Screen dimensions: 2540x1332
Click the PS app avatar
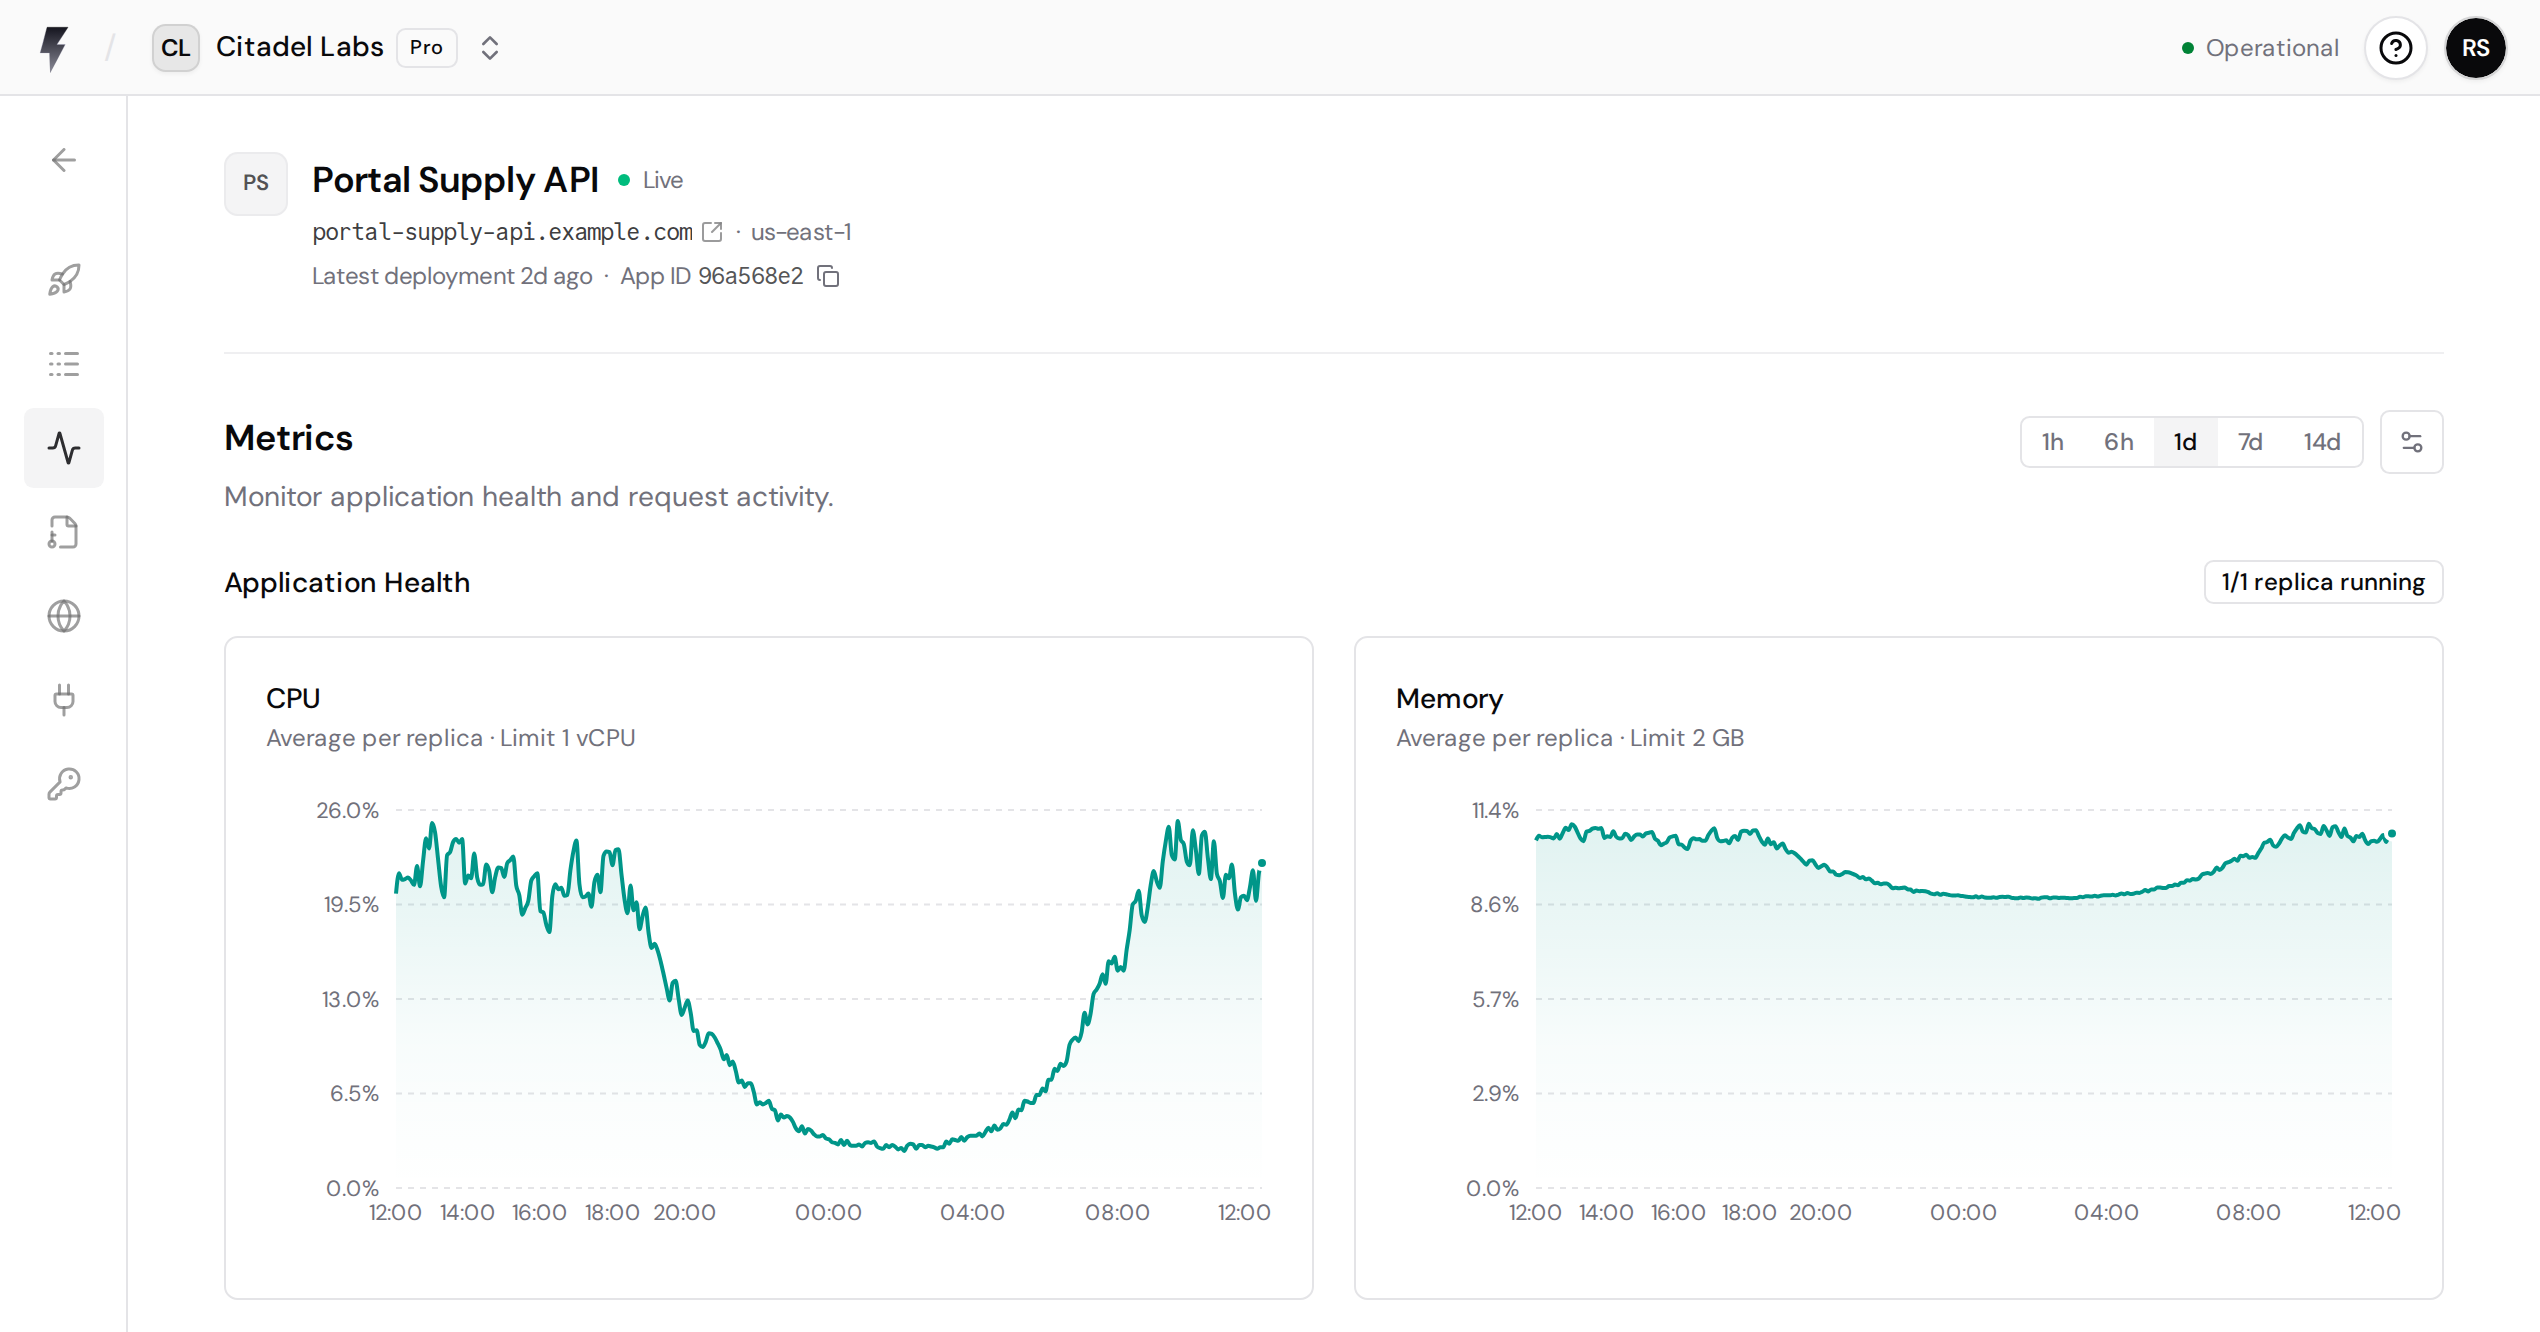(256, 183)
